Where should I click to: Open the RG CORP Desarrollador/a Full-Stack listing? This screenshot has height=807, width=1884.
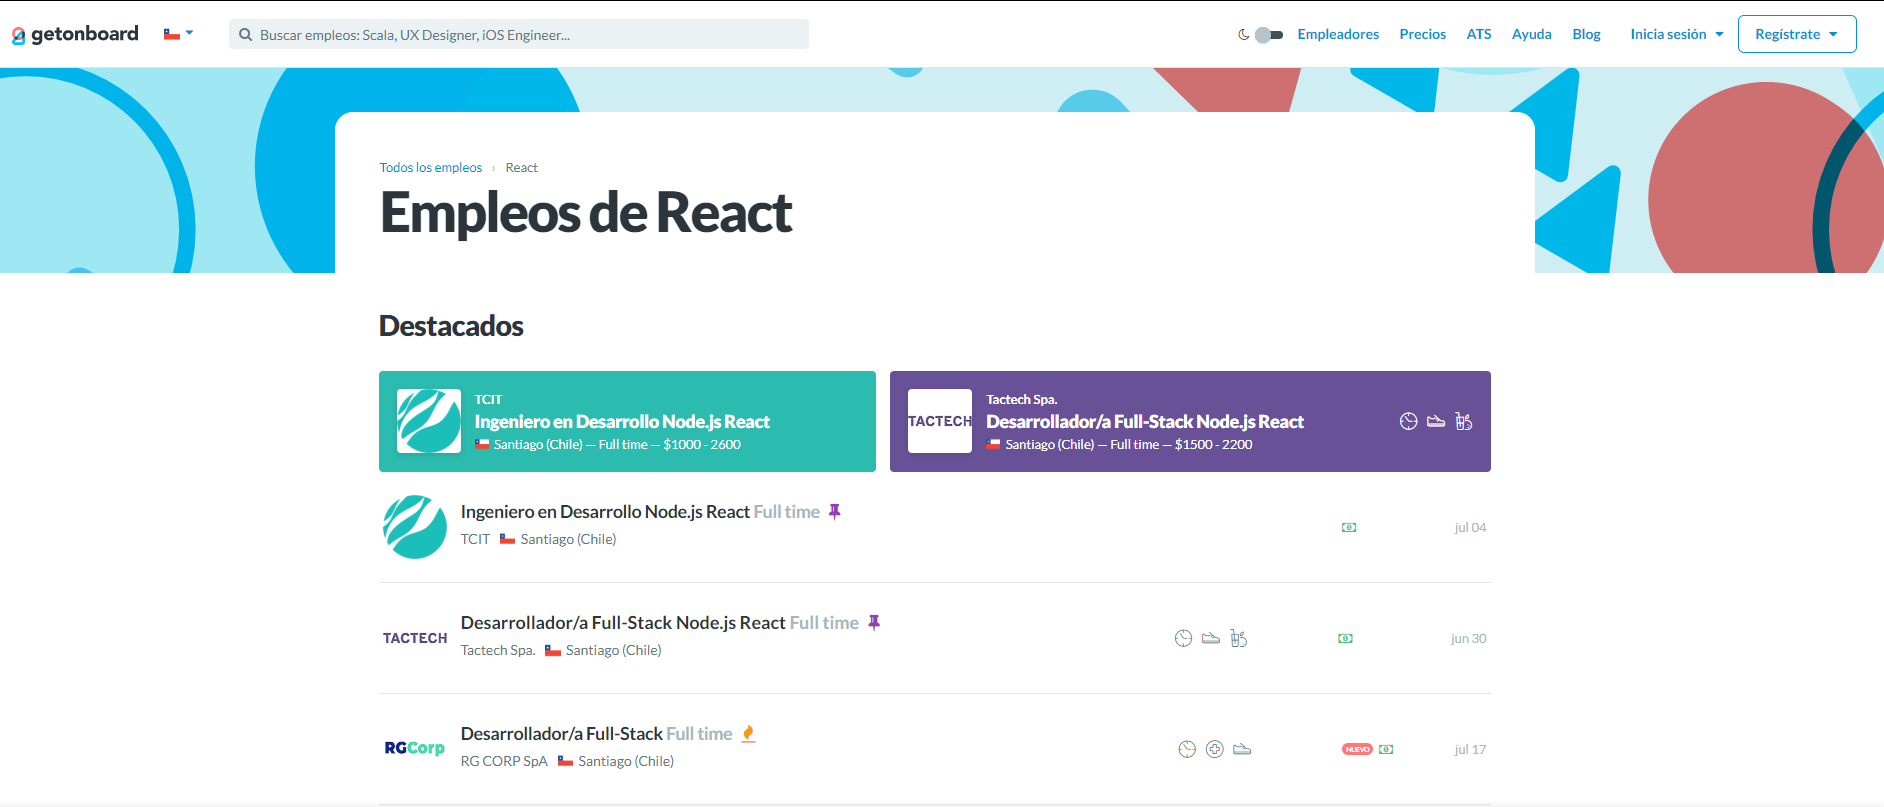click(x=562, y=734)
